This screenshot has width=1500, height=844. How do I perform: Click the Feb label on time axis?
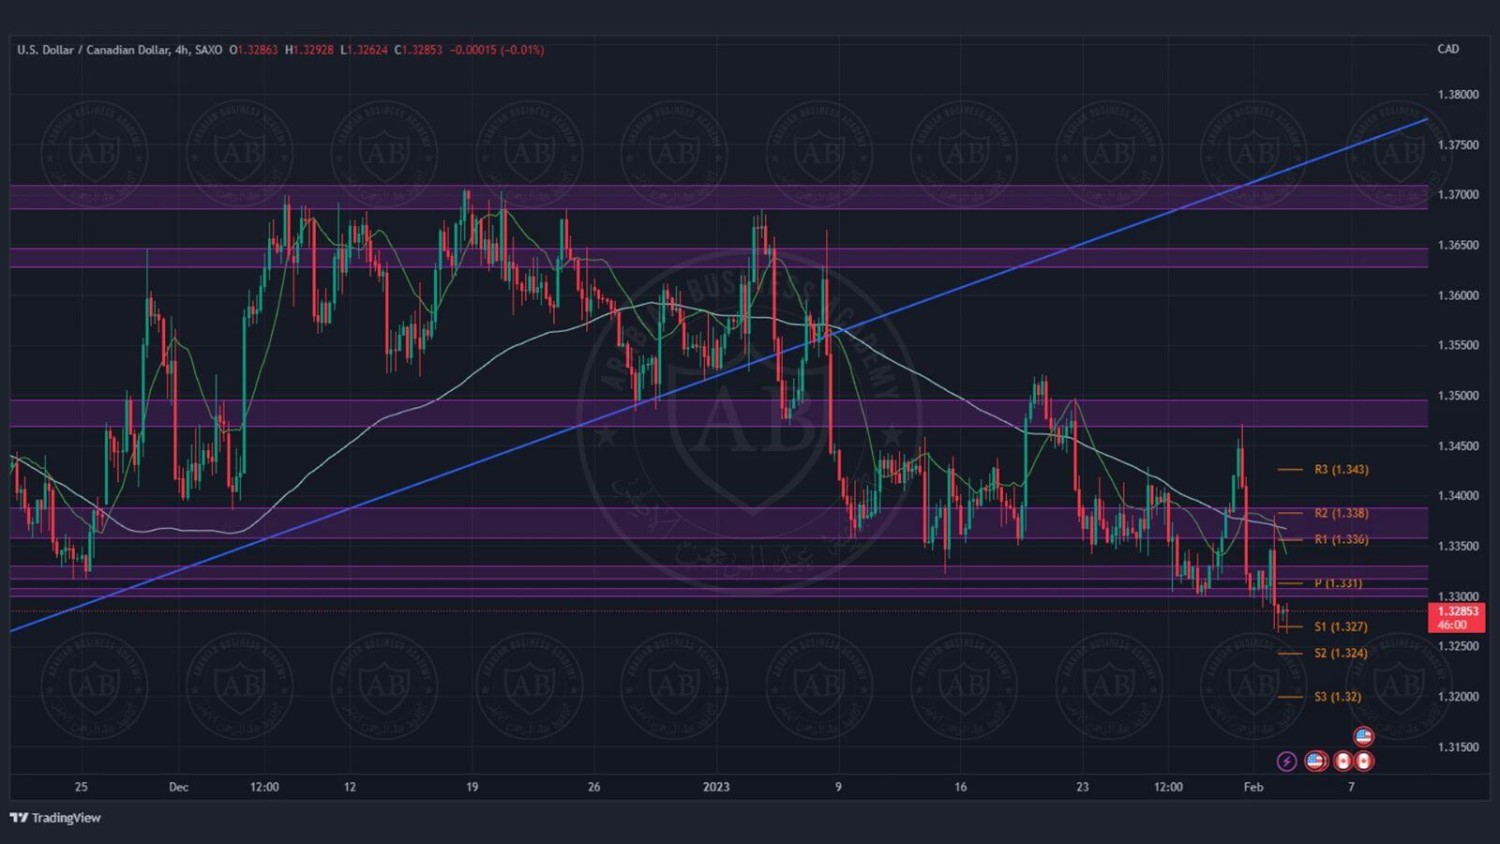point(1253,787)
